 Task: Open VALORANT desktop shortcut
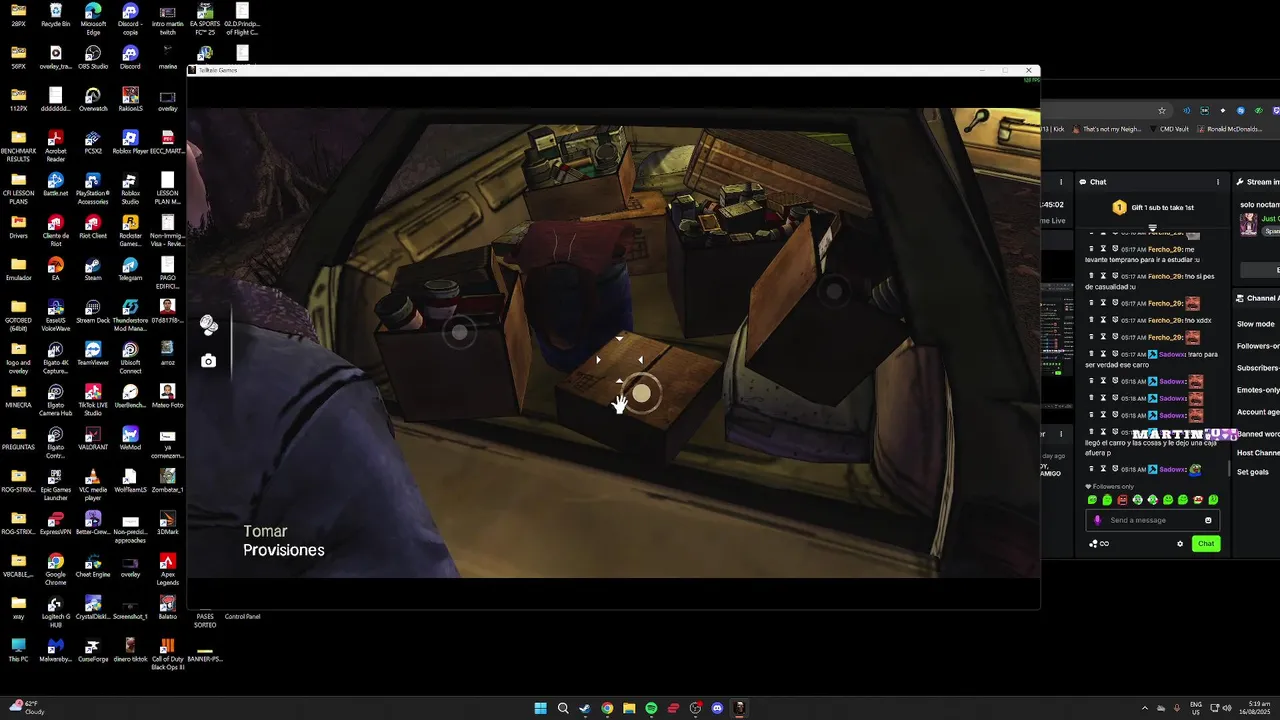[93, 436]
